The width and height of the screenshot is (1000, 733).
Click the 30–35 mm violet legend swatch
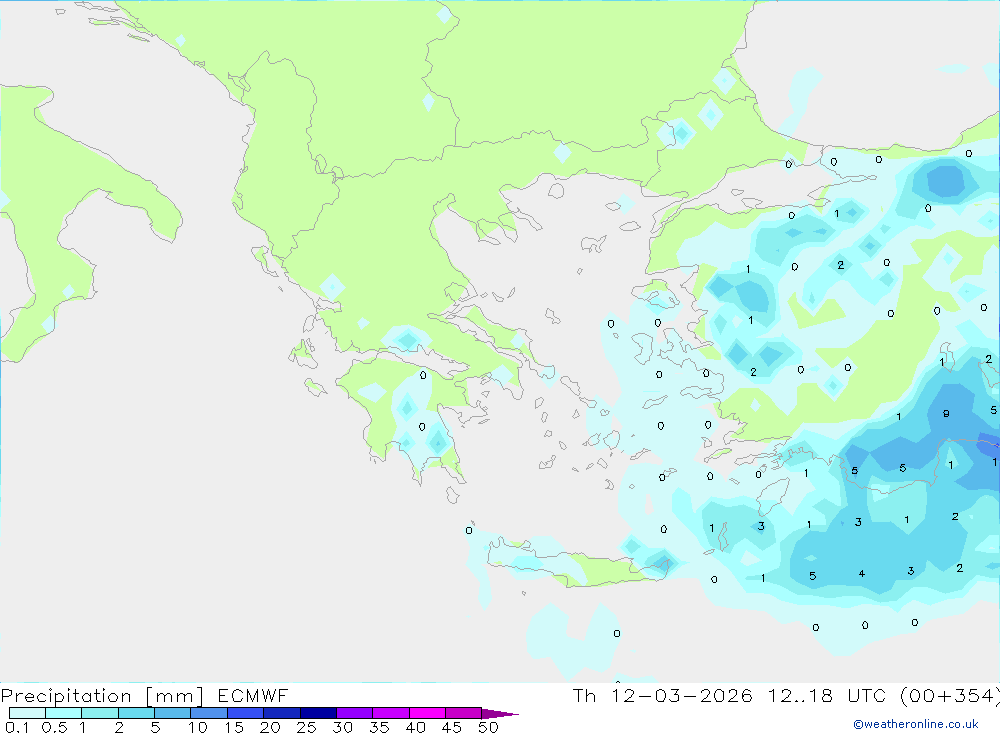point(354,713)
